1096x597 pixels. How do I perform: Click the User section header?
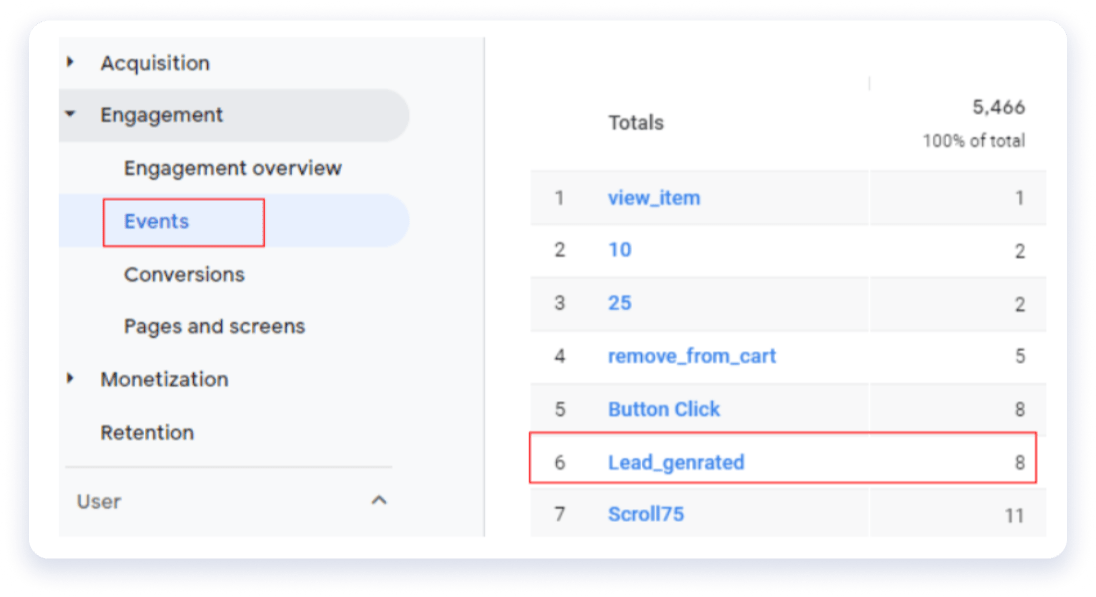(229, 501)
